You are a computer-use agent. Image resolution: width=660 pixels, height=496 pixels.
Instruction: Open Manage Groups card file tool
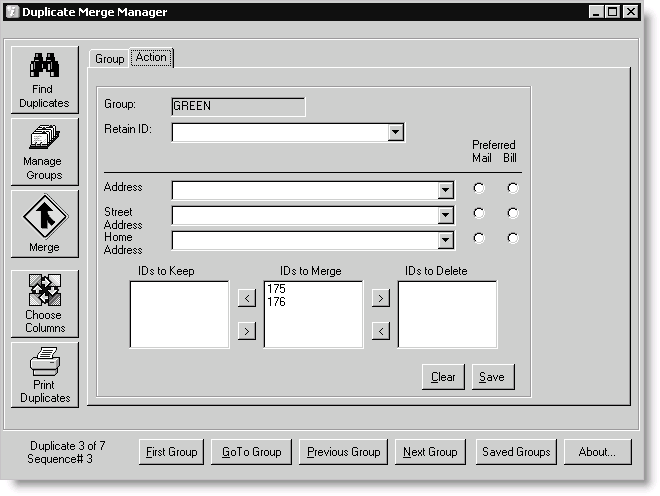coord(45,152)
